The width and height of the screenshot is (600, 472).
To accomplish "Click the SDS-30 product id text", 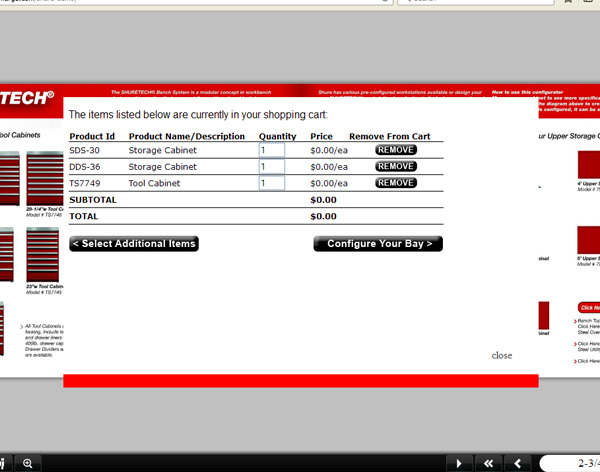I will click(x=85, y=150).
